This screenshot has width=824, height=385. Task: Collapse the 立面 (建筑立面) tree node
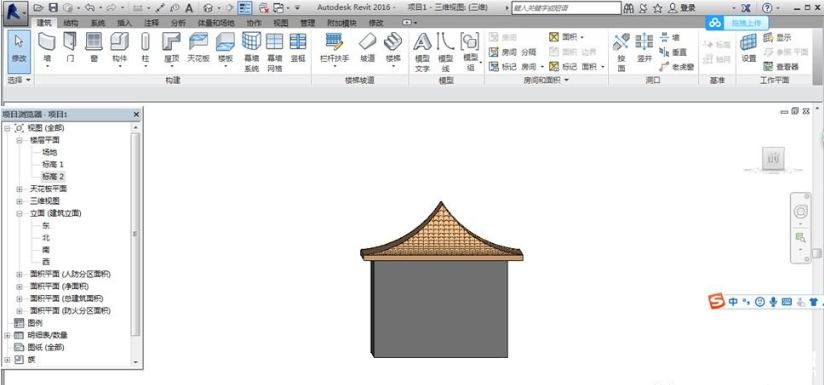(x=19, y=213)
